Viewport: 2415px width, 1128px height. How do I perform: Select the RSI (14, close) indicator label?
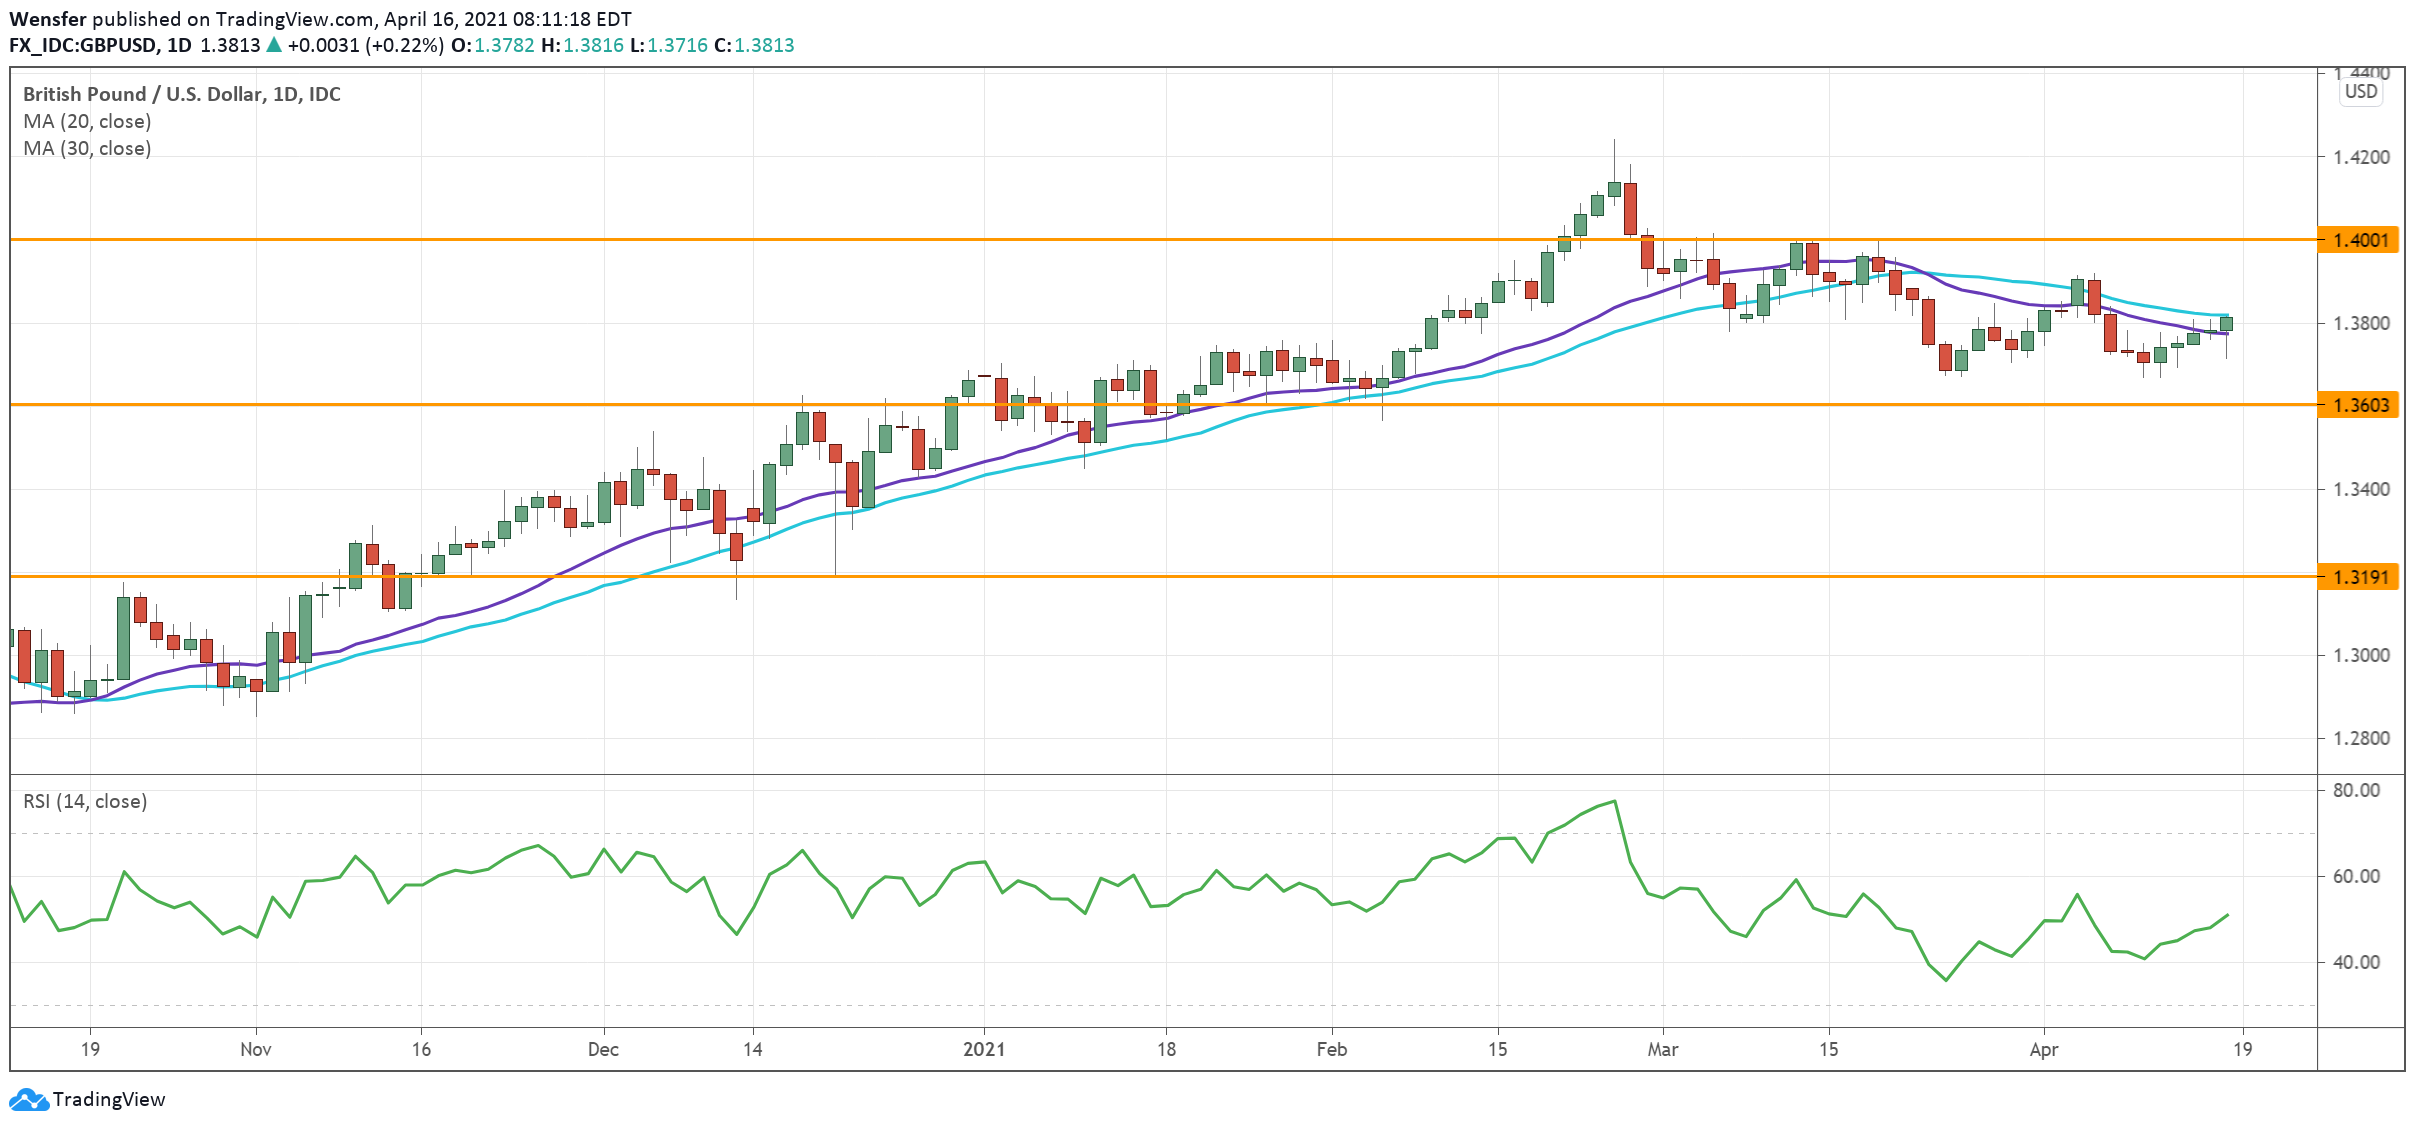coord(85,801)
